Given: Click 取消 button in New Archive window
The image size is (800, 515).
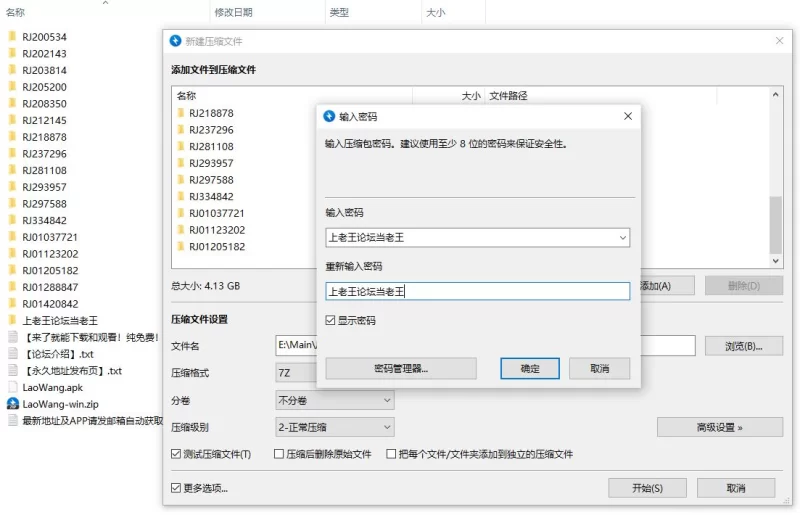Looking at the screenshot, I should tap(736, 488).
